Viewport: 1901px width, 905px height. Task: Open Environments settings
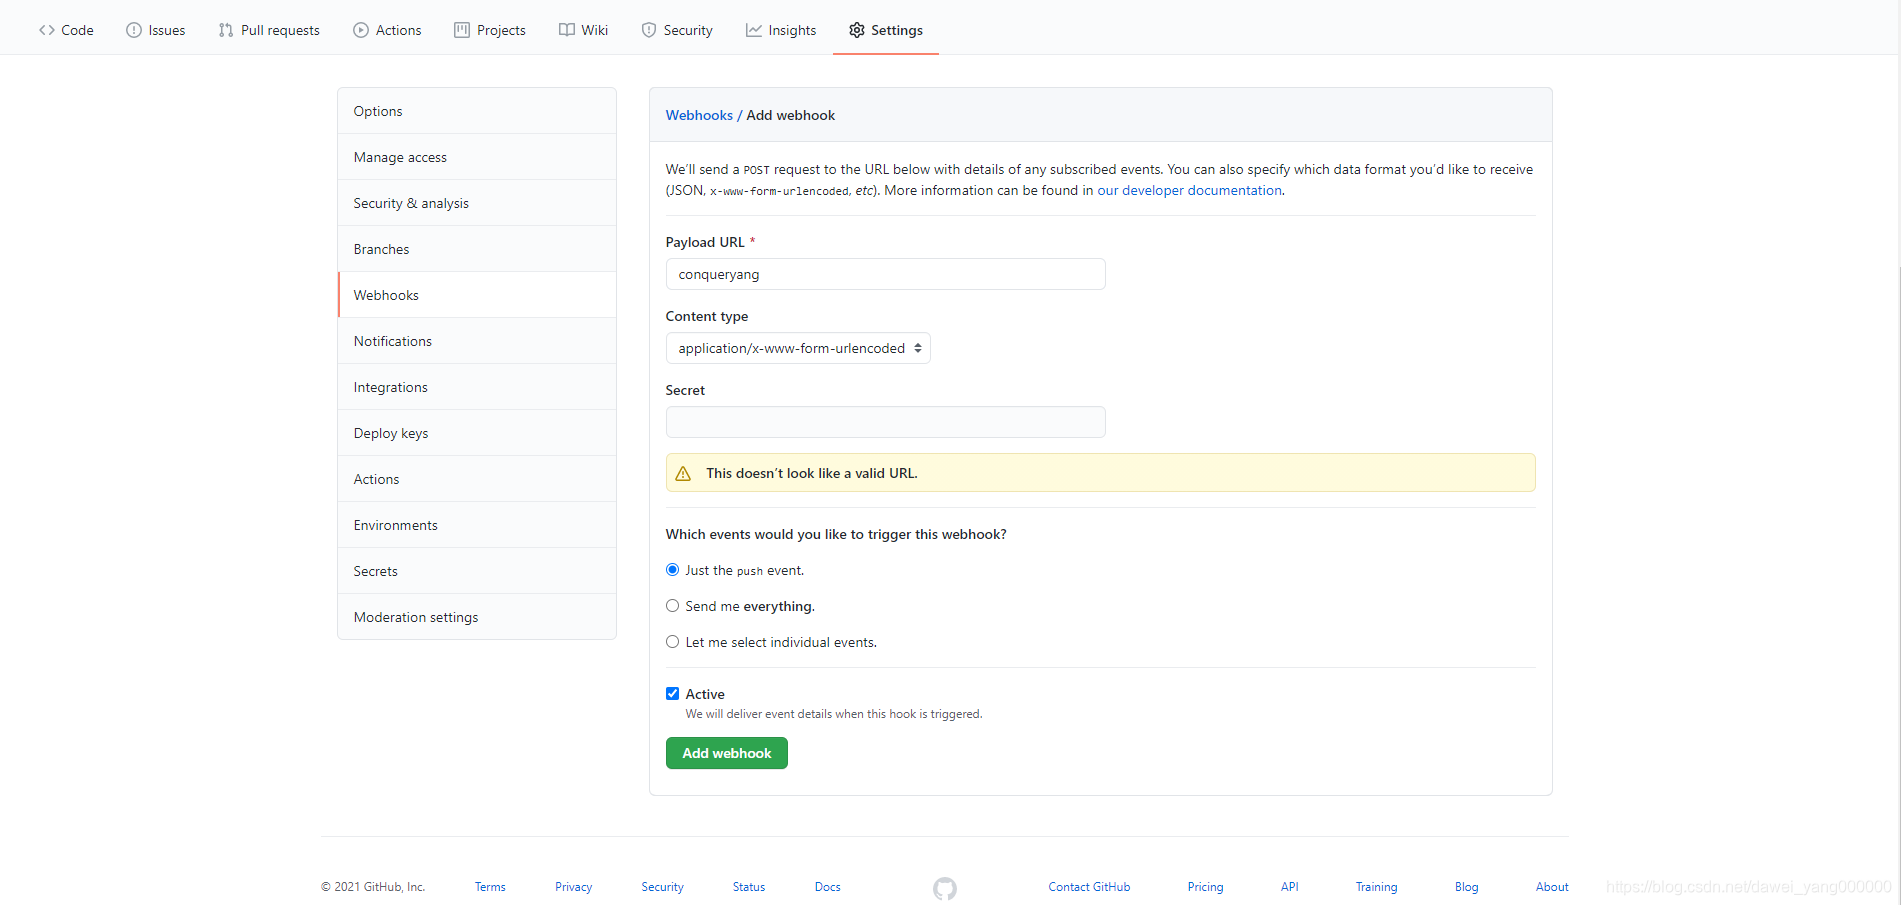point(477,525)
